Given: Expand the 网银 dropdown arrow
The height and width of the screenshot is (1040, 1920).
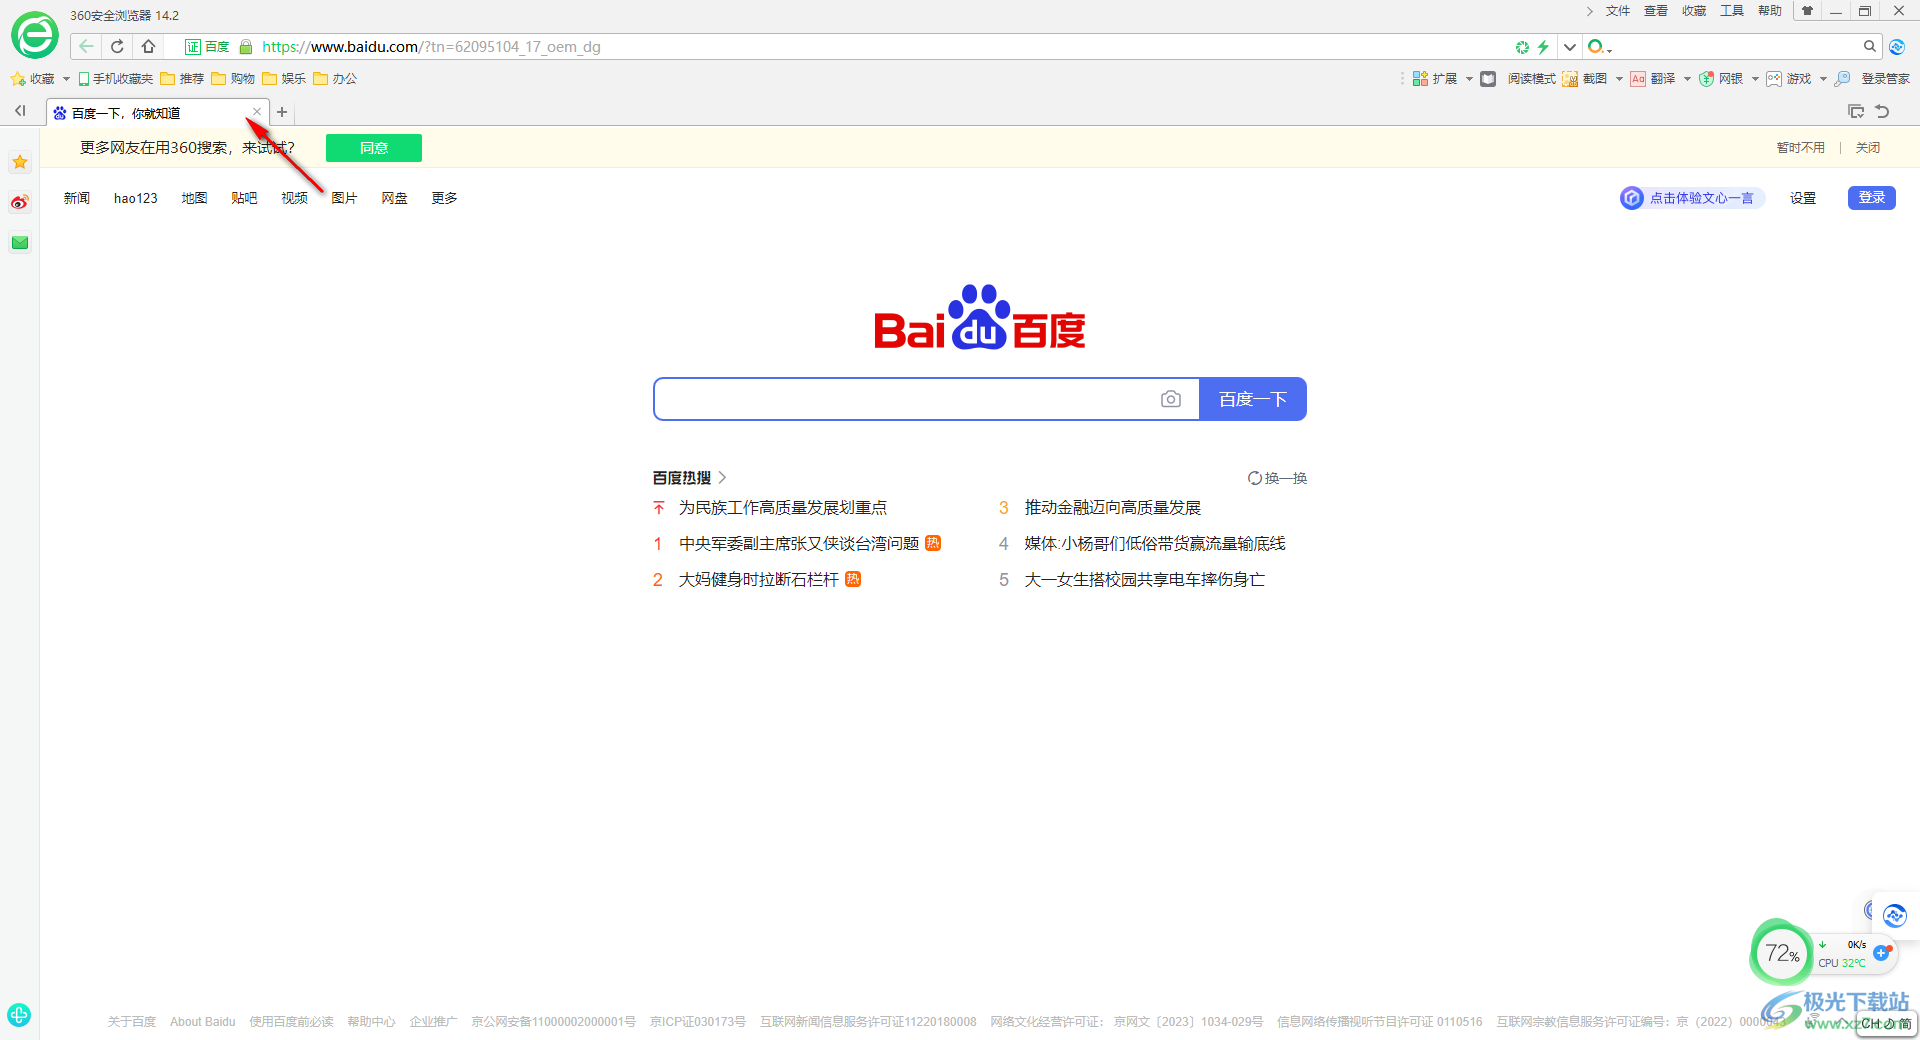Looking at the screenshot, I should coord(1755,79).
